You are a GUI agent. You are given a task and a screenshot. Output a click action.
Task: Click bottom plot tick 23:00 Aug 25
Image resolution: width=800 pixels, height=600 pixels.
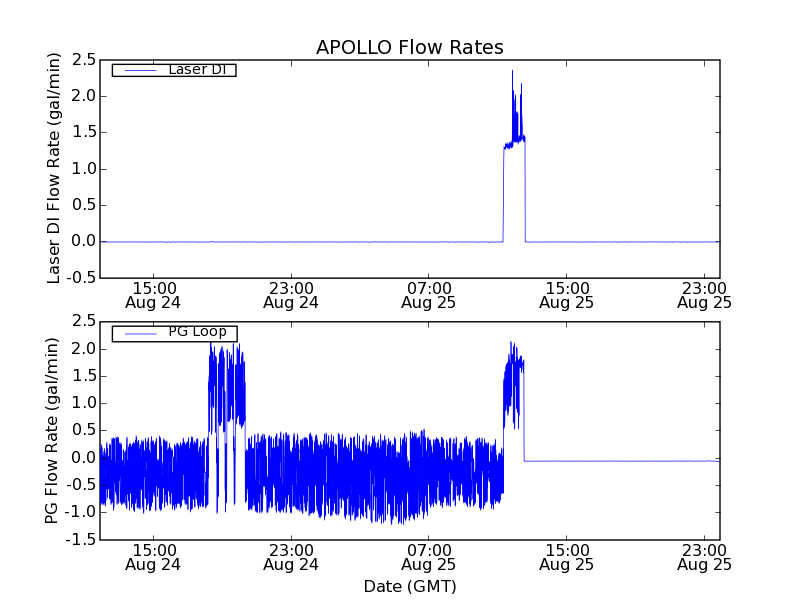point(705,557)
